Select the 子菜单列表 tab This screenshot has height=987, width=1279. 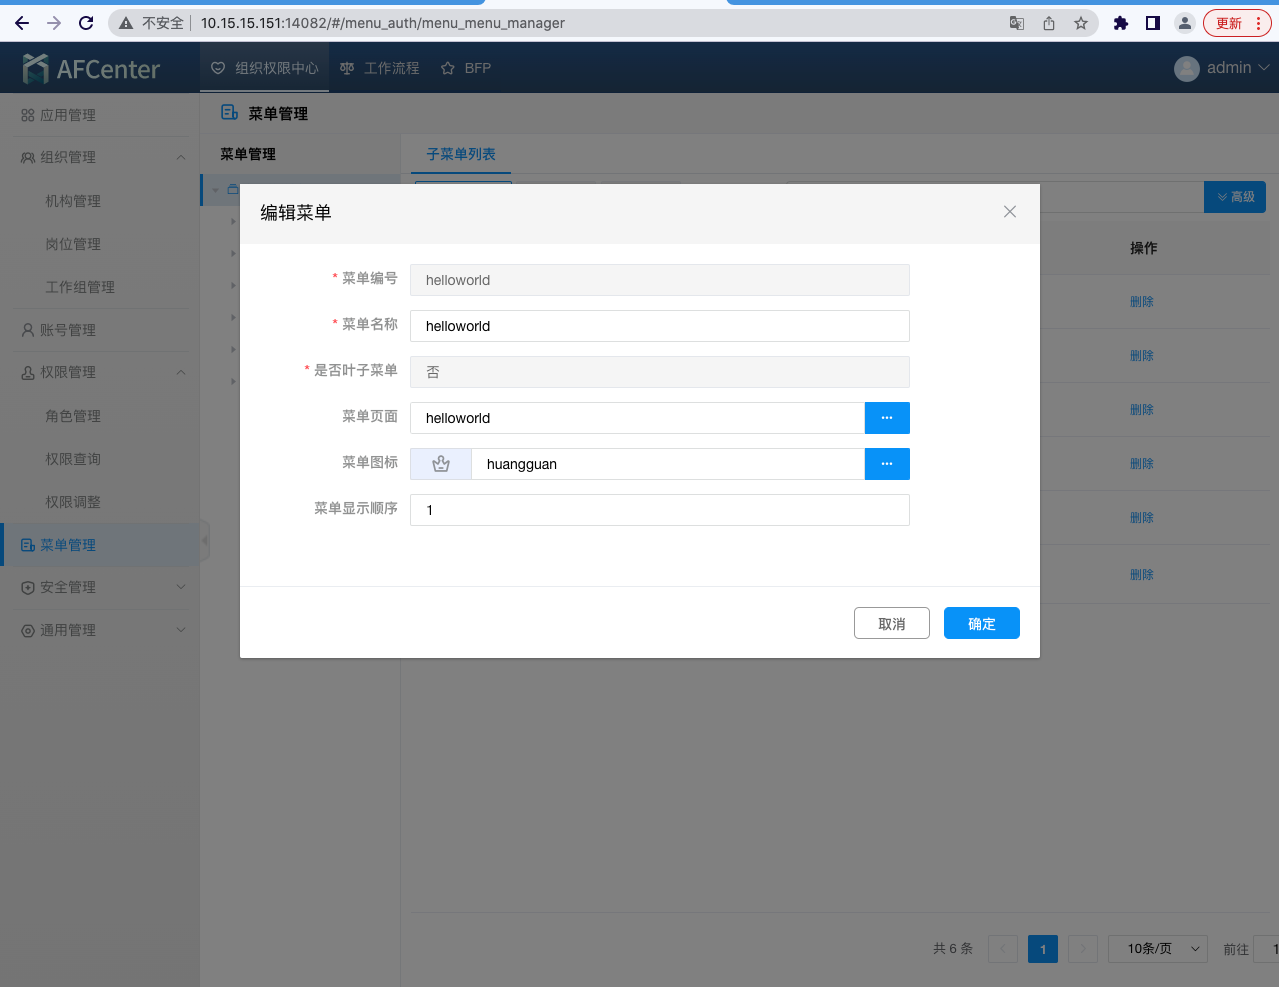point(461,154)
